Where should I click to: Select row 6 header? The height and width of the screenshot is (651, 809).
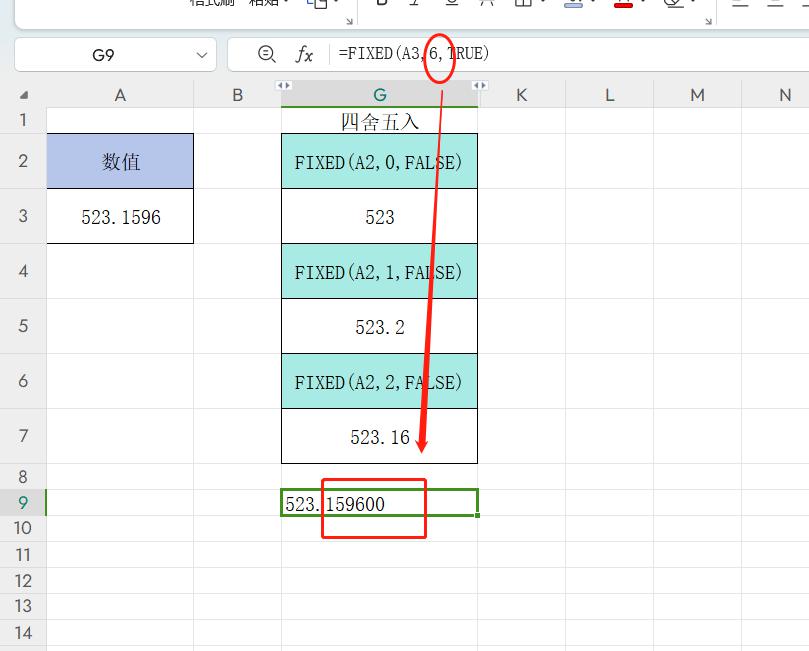pos(23,381)
